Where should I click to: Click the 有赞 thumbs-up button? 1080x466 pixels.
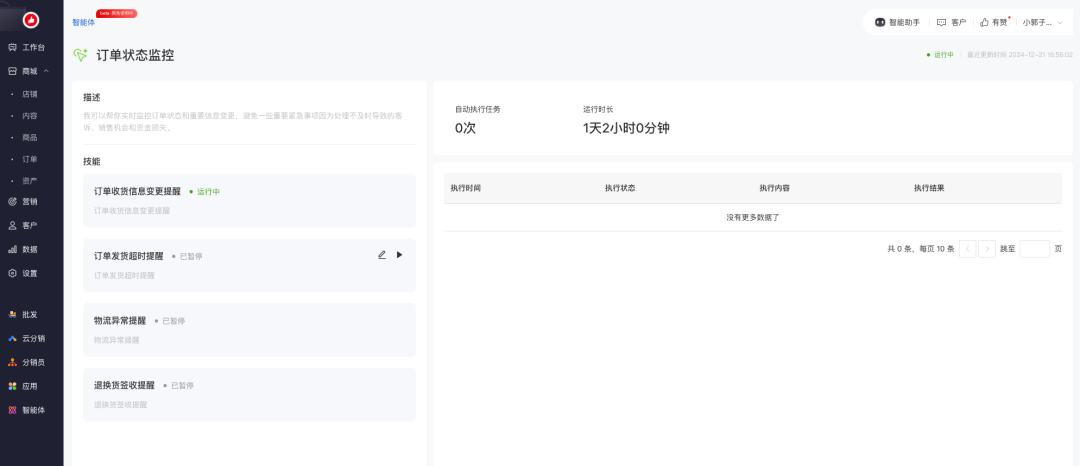[993, 22]
